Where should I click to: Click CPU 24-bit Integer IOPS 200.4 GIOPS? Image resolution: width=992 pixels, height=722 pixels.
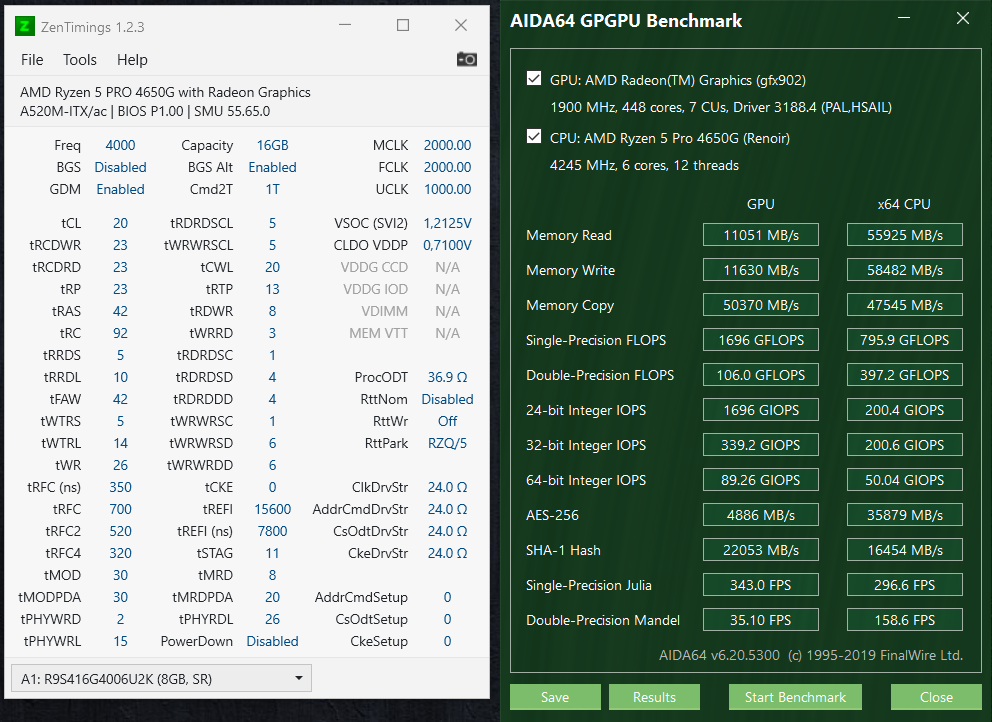[905, 410]
